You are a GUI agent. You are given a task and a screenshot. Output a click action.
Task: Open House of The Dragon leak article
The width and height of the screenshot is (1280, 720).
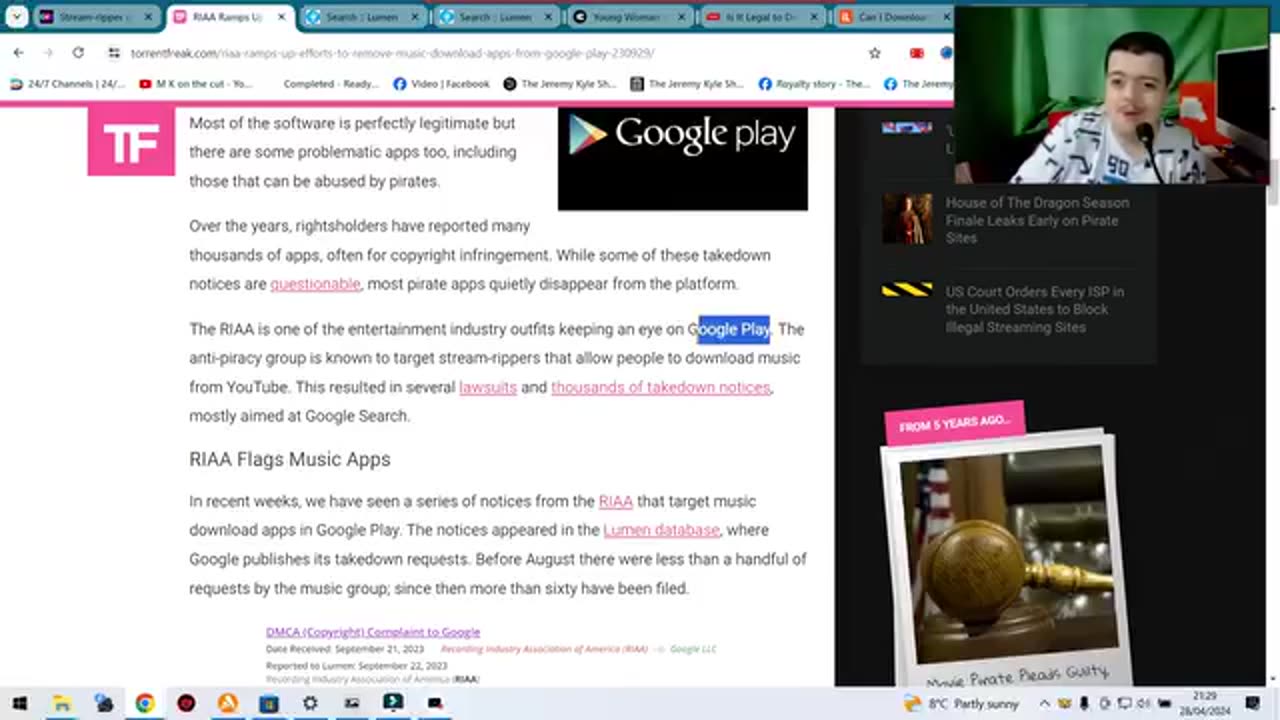(1037, 220)
